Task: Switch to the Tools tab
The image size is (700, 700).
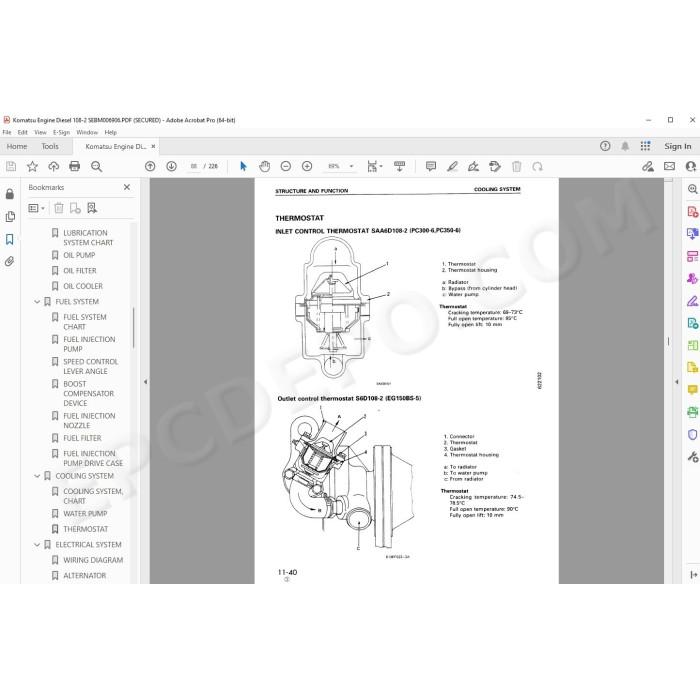Action: click(x=50, y=146)
